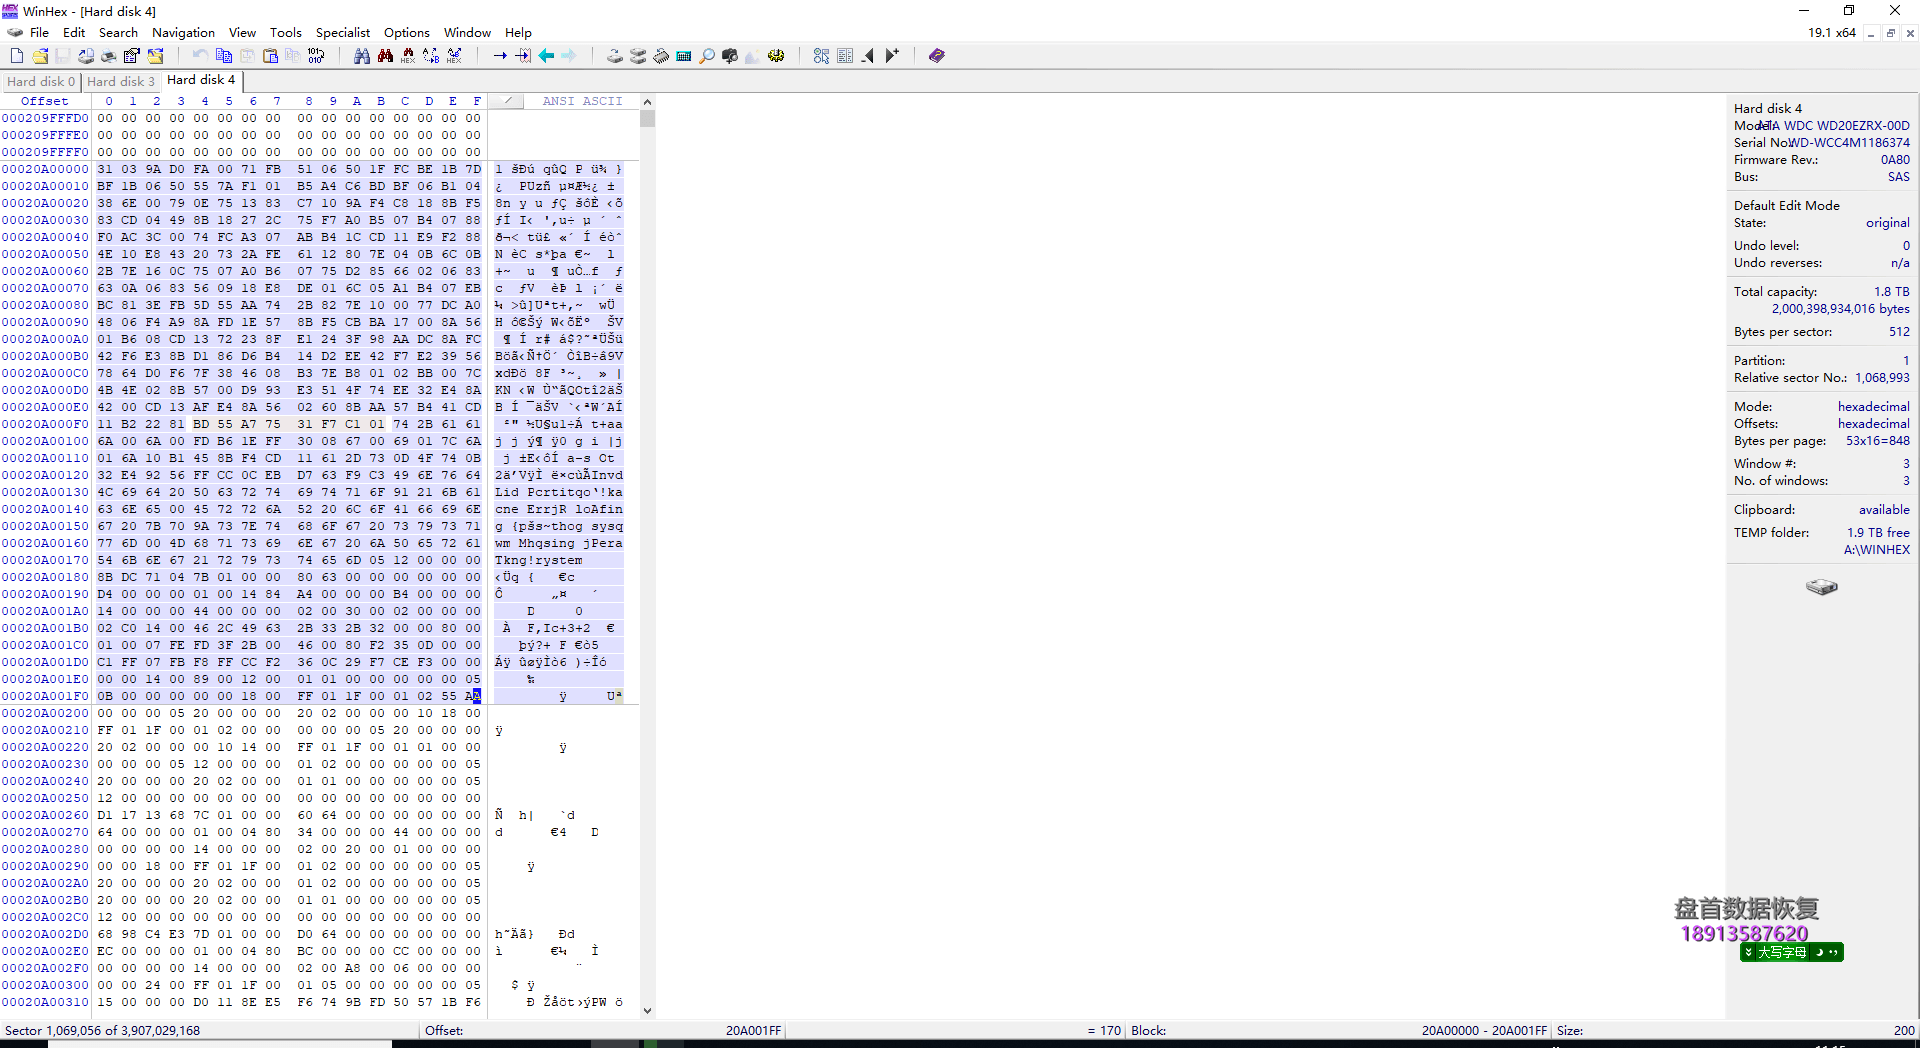Image resolution: width=1920 pixels, height=1048 pixels.
Task: Click the yellow gear Options icon
Action: pyautogui.click(x=776, y=56)
